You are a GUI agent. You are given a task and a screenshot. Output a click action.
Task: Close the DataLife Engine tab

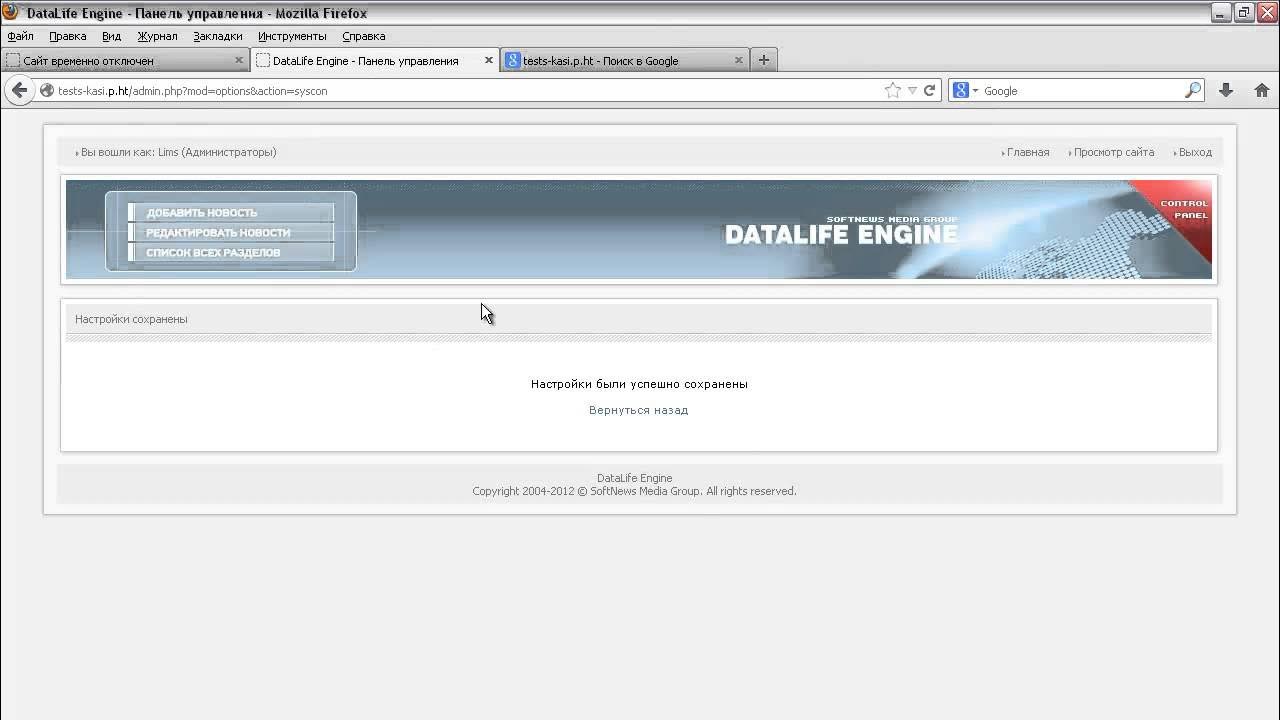click(x=489, y=60)
